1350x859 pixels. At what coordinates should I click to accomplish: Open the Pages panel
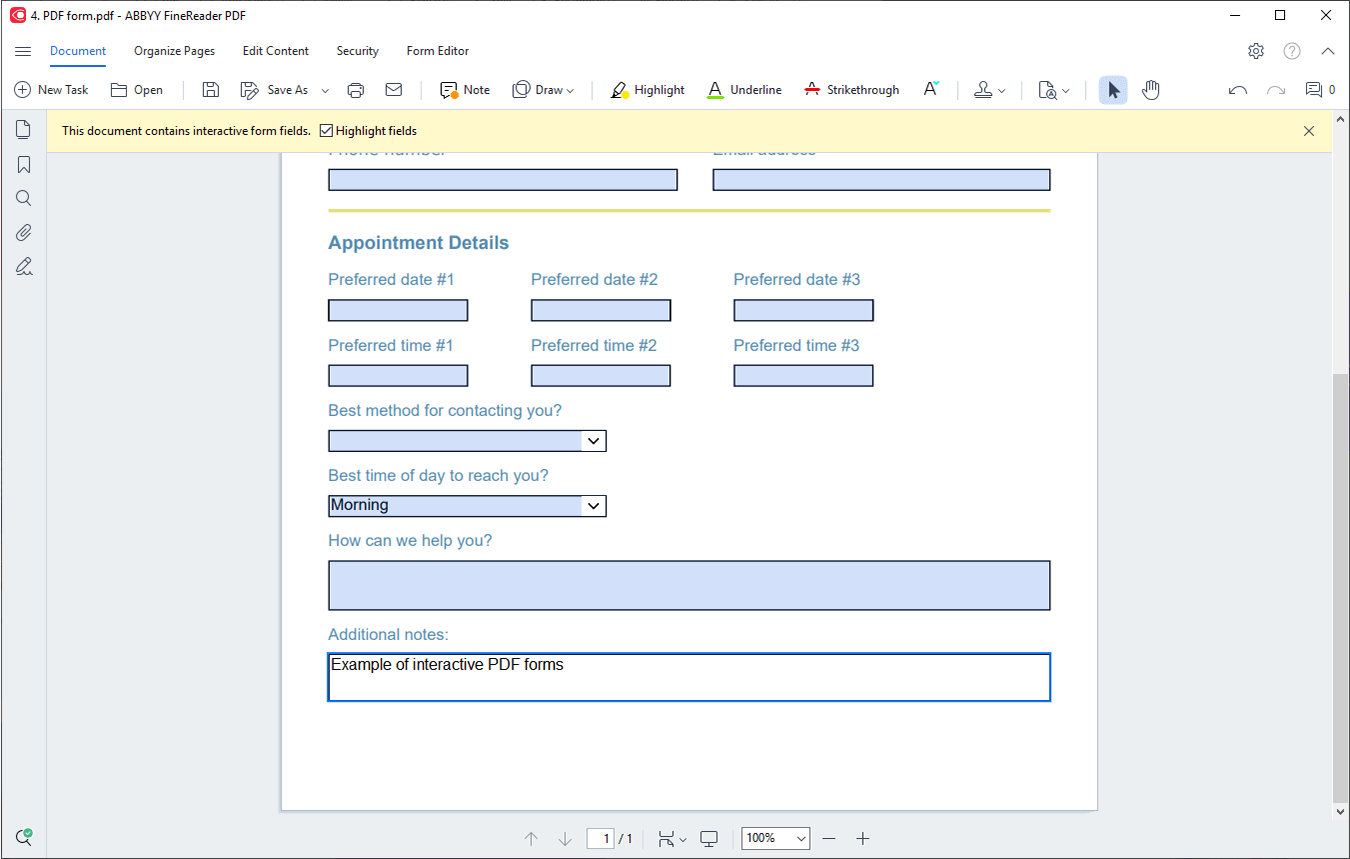[23, 128]
